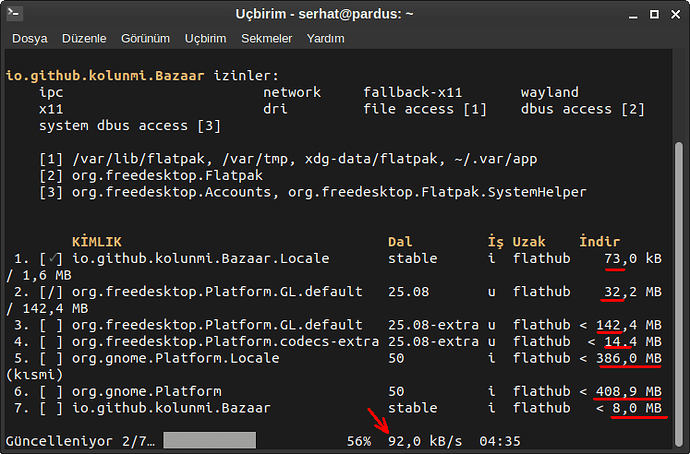Viewport: 690px width, 454px height.
Task: Click org.freedesktop.Platform.codecs-extra text
Action: [x=225, y=341]
